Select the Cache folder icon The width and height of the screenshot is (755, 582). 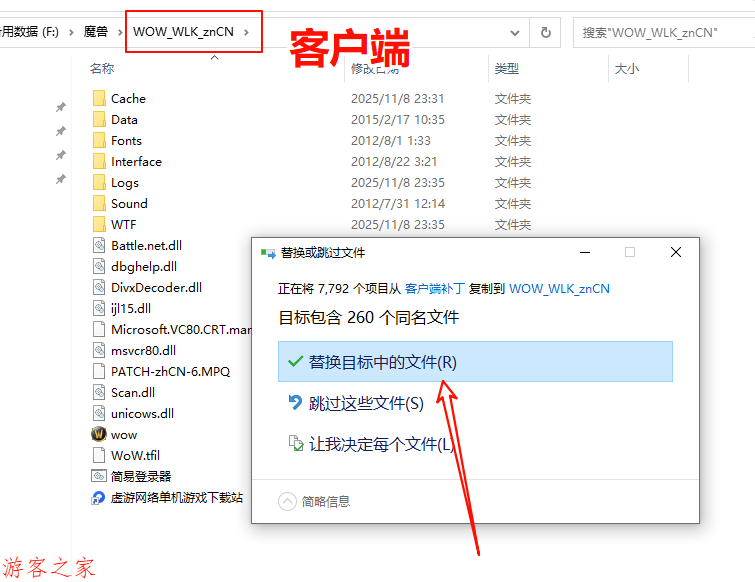(x=98, y=98)
